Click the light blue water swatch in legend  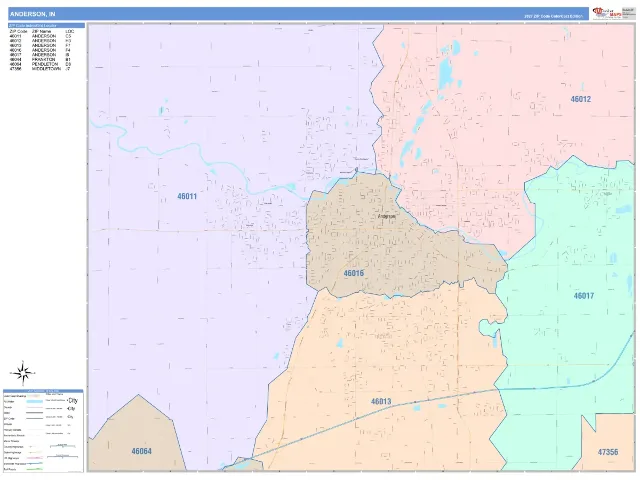click(x=35, y=402)
